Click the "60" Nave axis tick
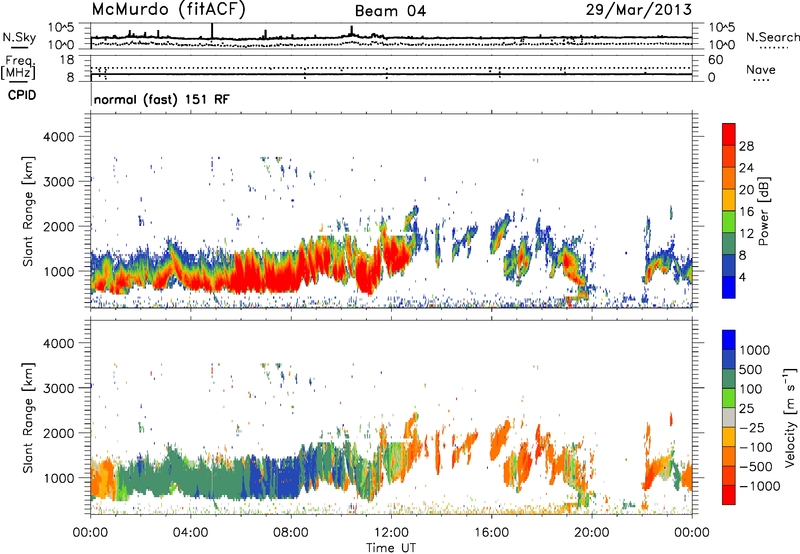 pos(716,60)
